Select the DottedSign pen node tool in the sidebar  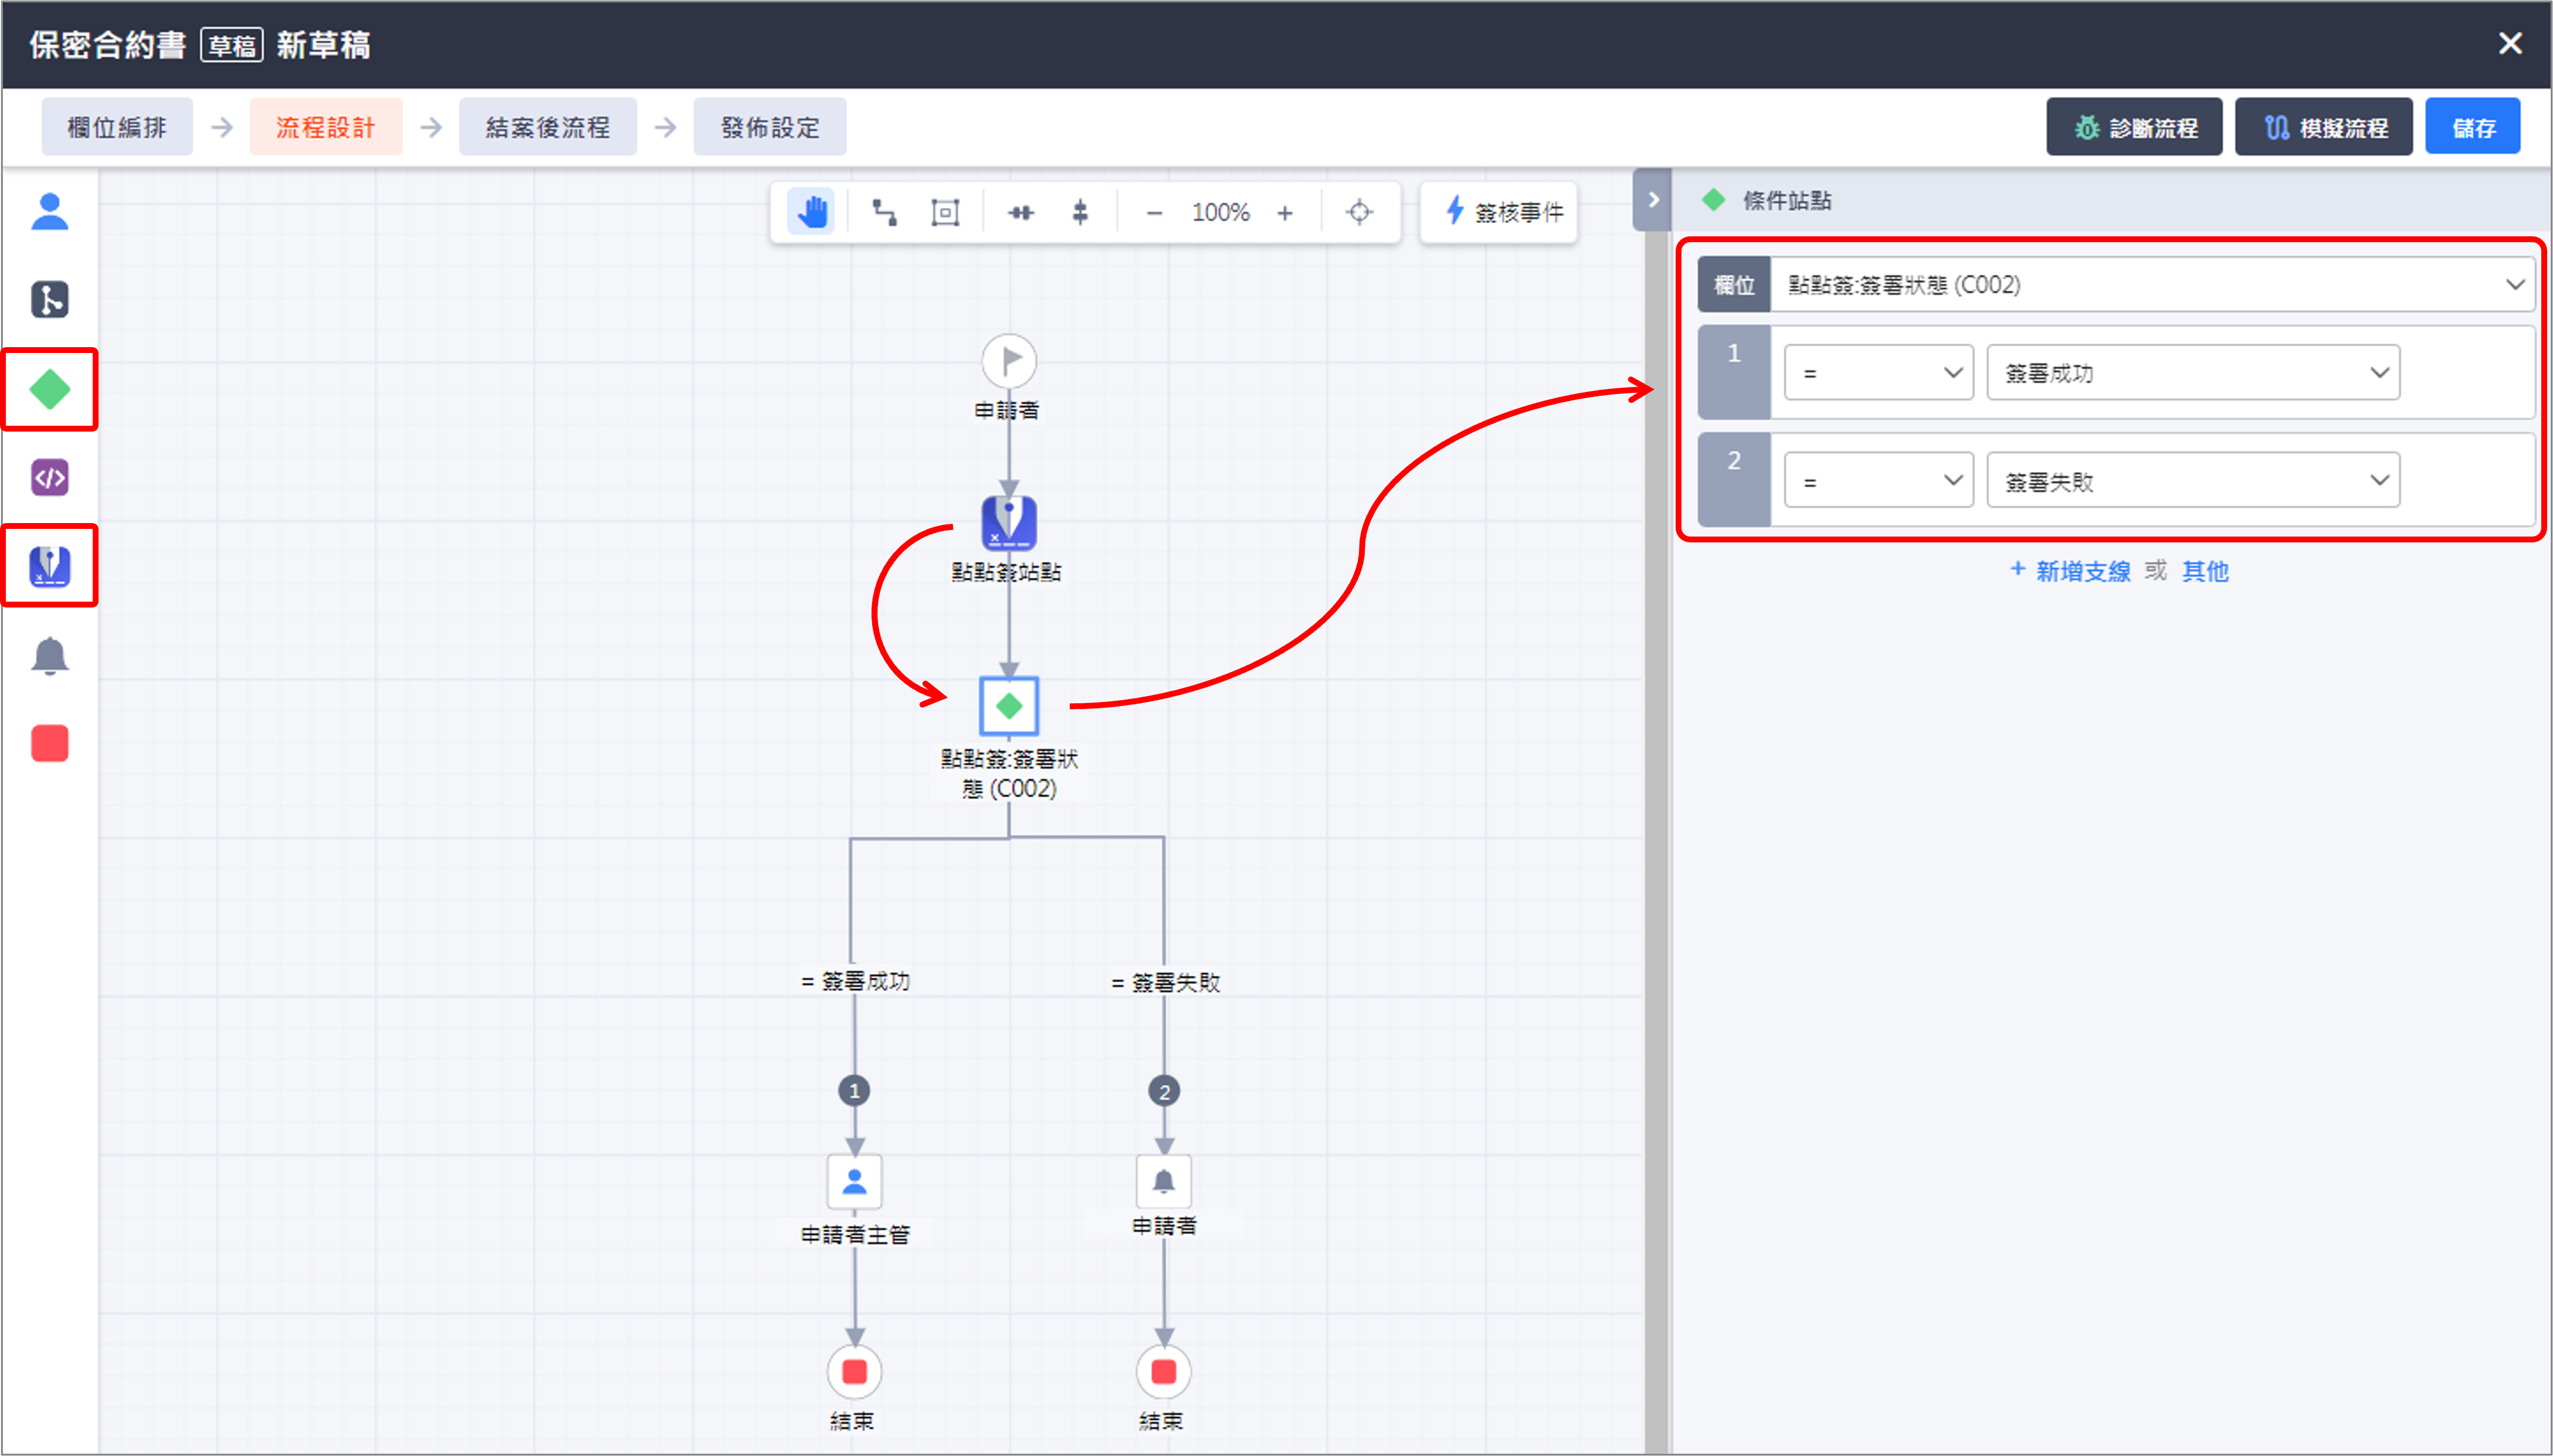(49, 566)
